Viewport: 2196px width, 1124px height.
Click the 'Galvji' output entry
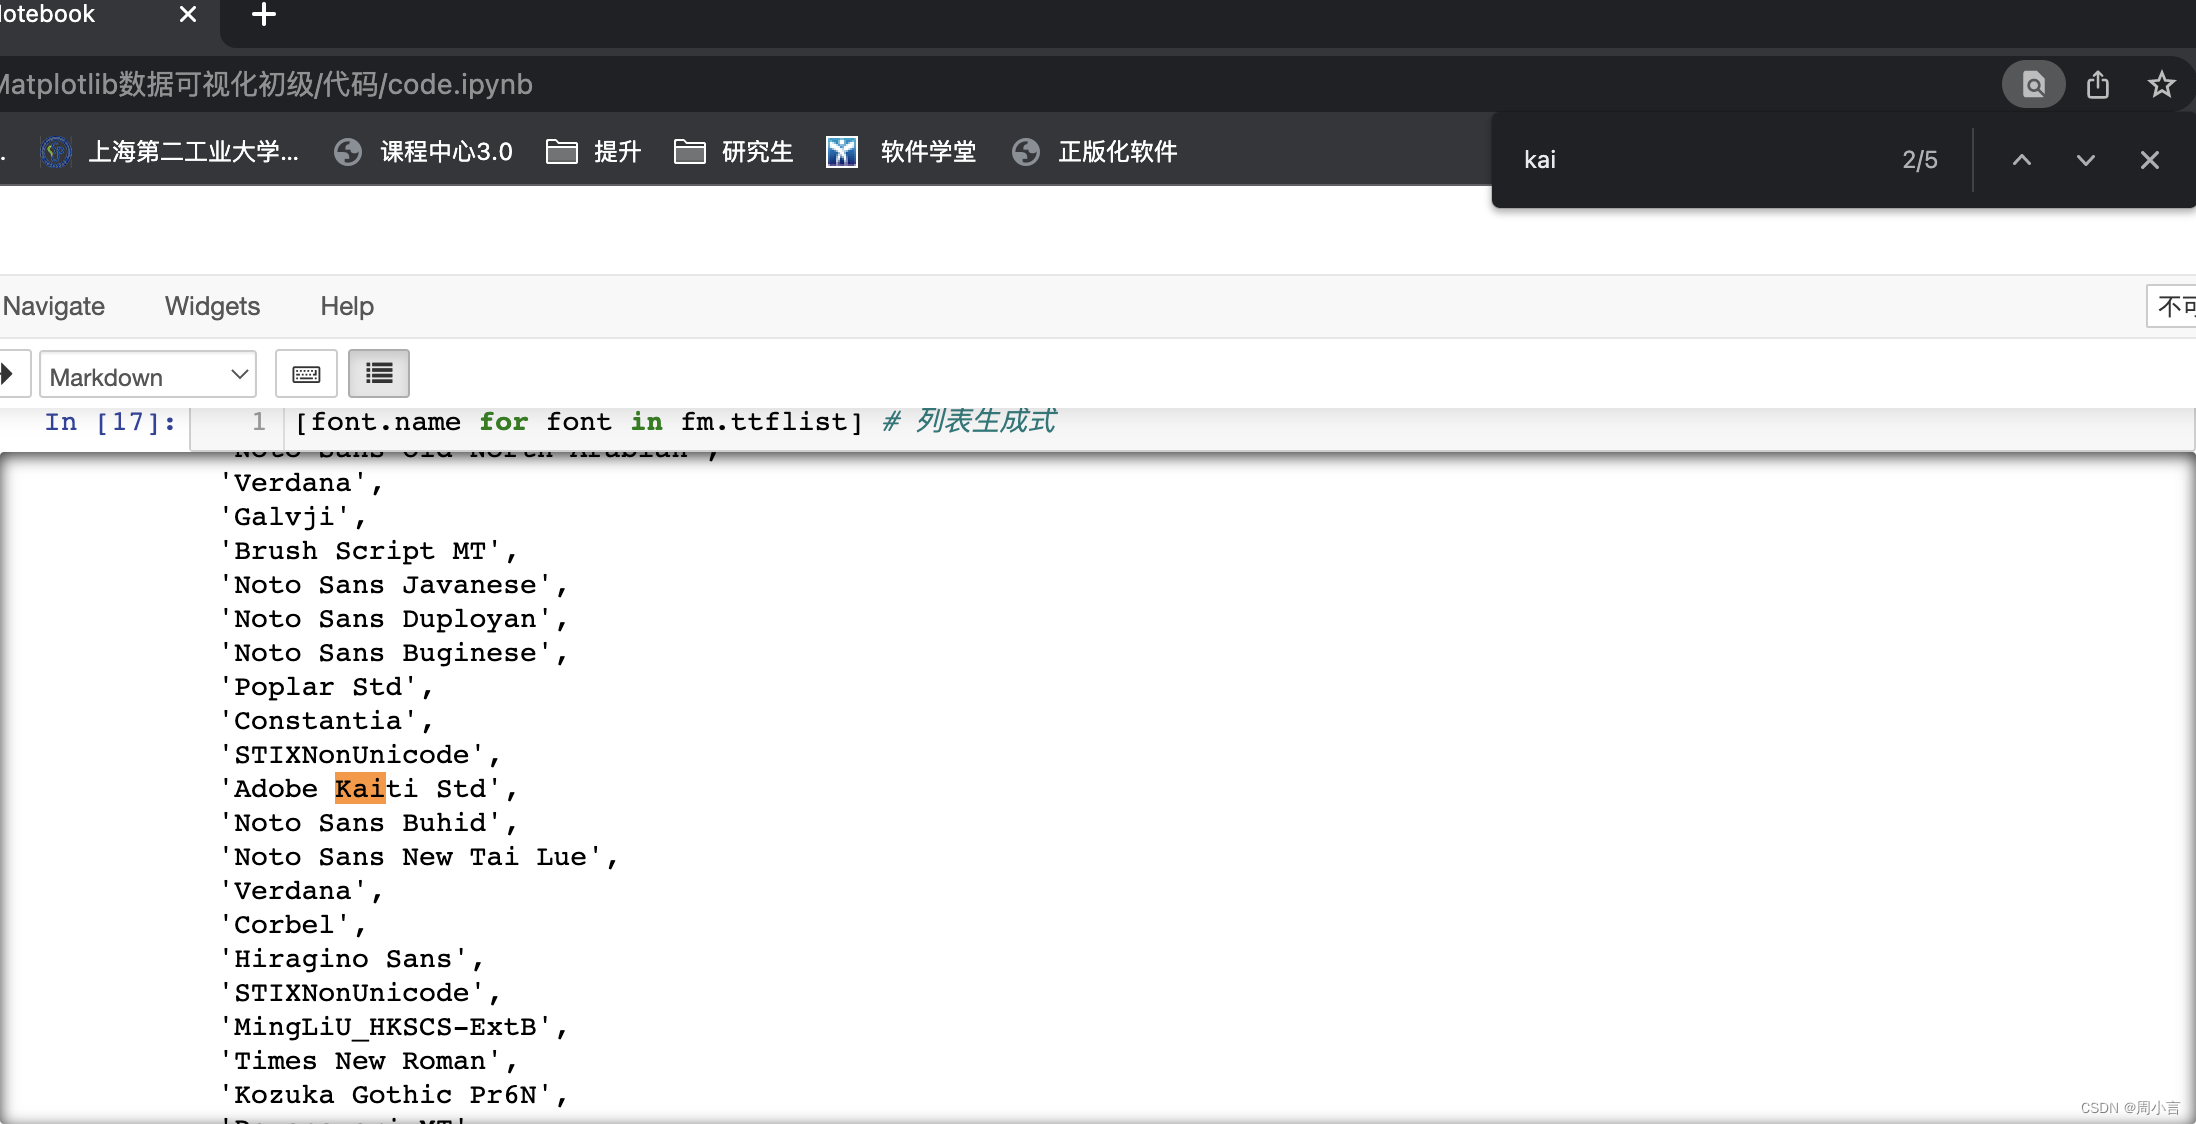293,517
